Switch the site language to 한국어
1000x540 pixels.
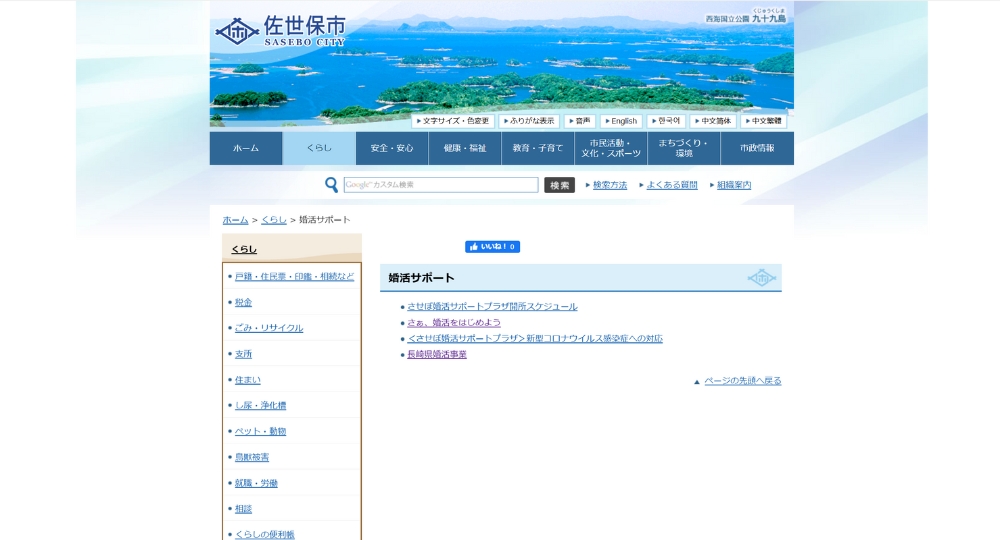(x=666, y=121)
